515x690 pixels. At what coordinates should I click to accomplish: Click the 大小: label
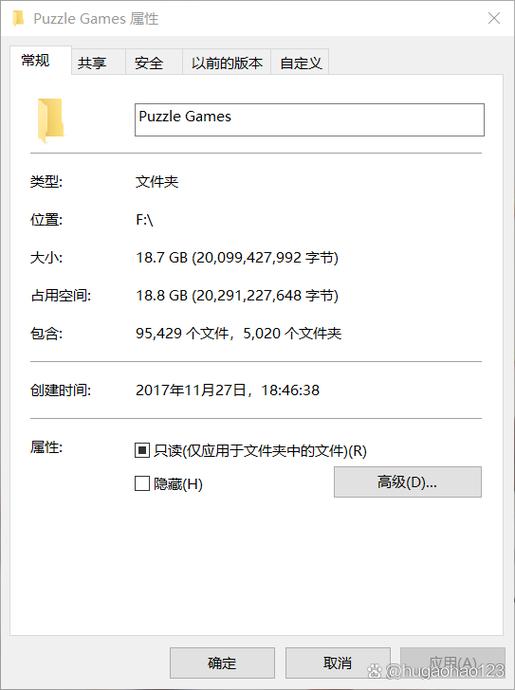[46, 257]
